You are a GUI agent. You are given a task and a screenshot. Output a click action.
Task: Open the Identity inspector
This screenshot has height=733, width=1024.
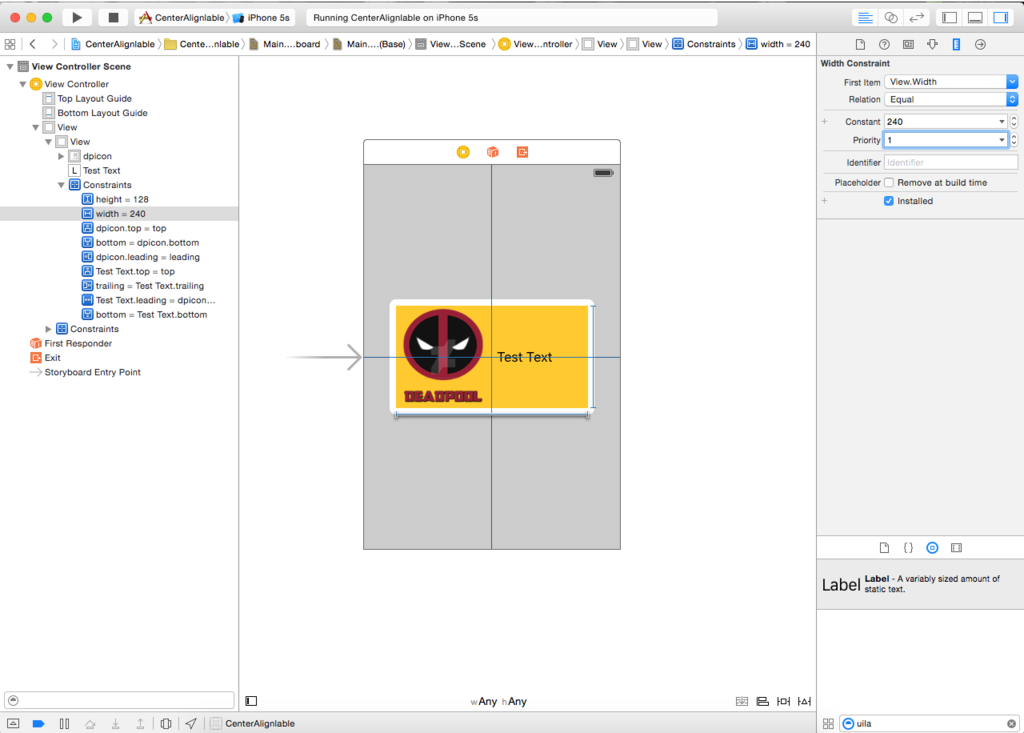pos(908,44)
